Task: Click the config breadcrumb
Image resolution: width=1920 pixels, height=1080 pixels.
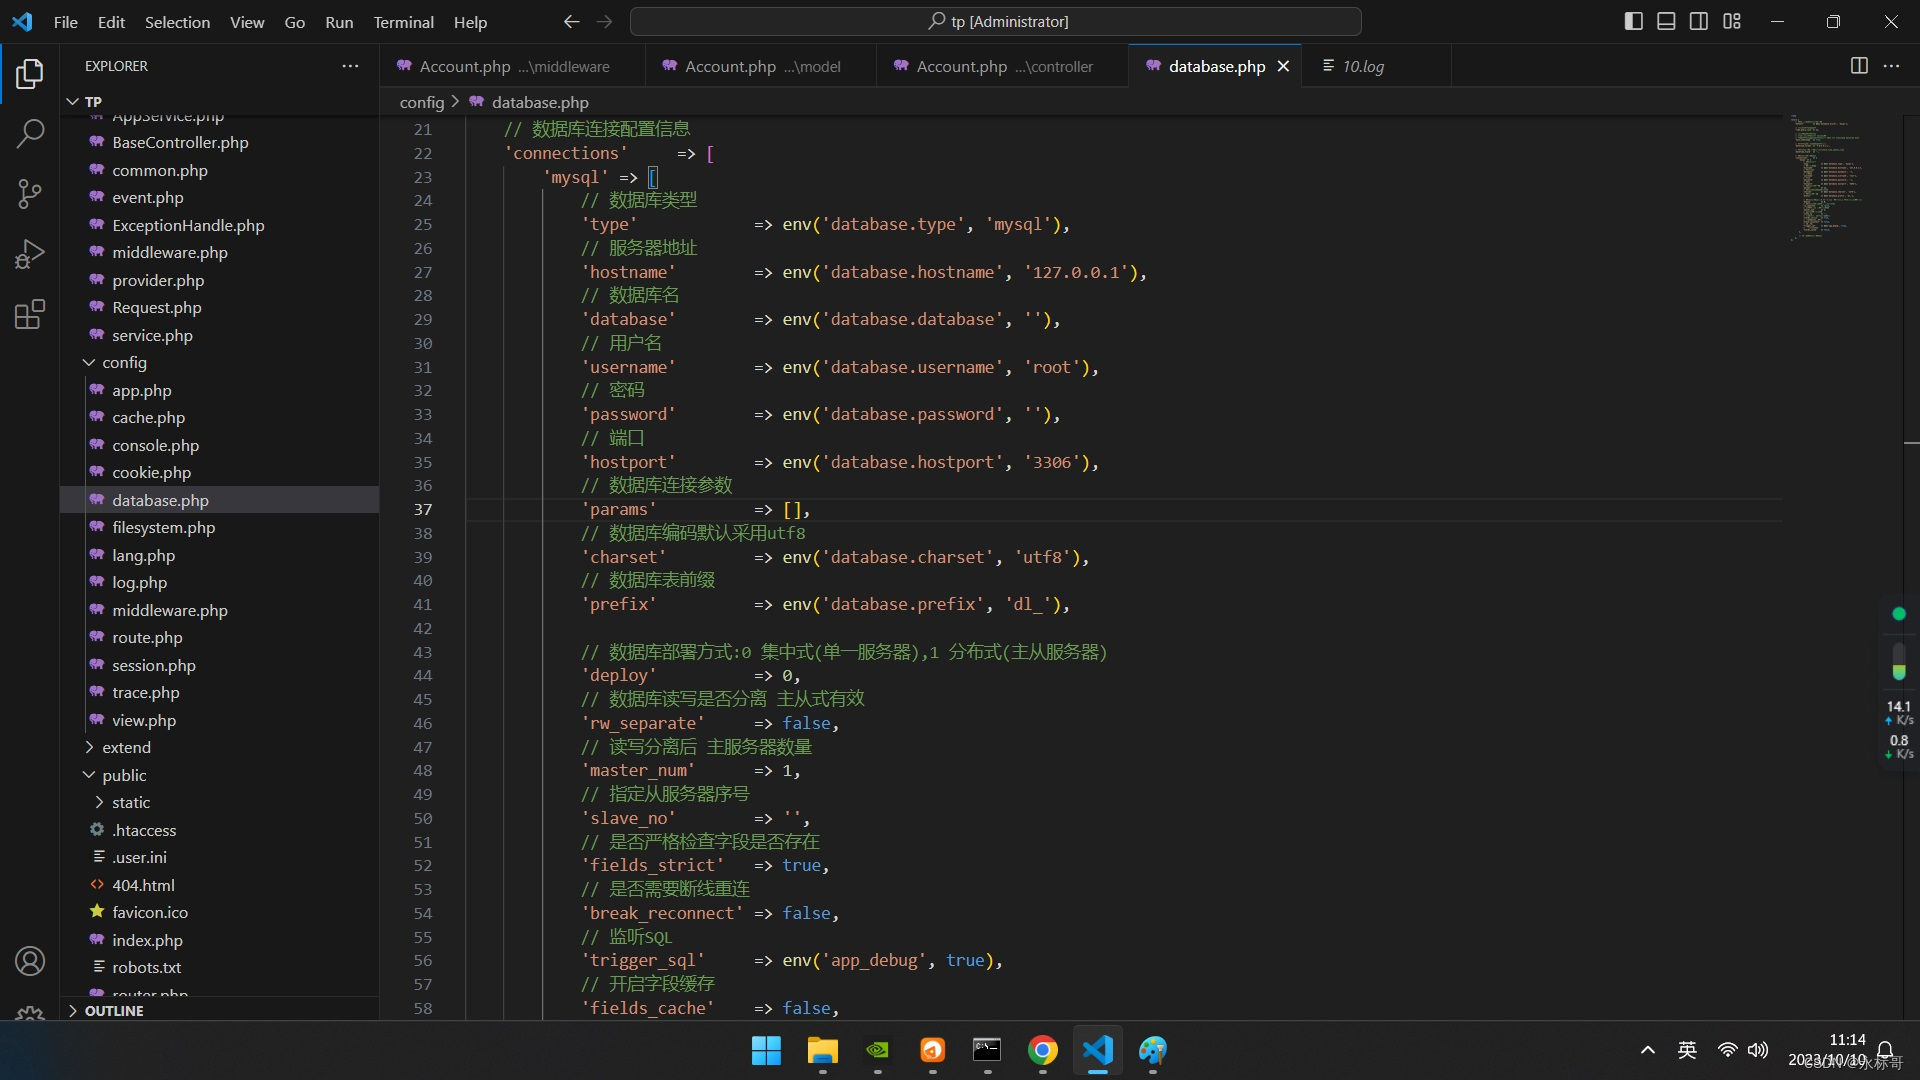Action: (x=421, y=102)
